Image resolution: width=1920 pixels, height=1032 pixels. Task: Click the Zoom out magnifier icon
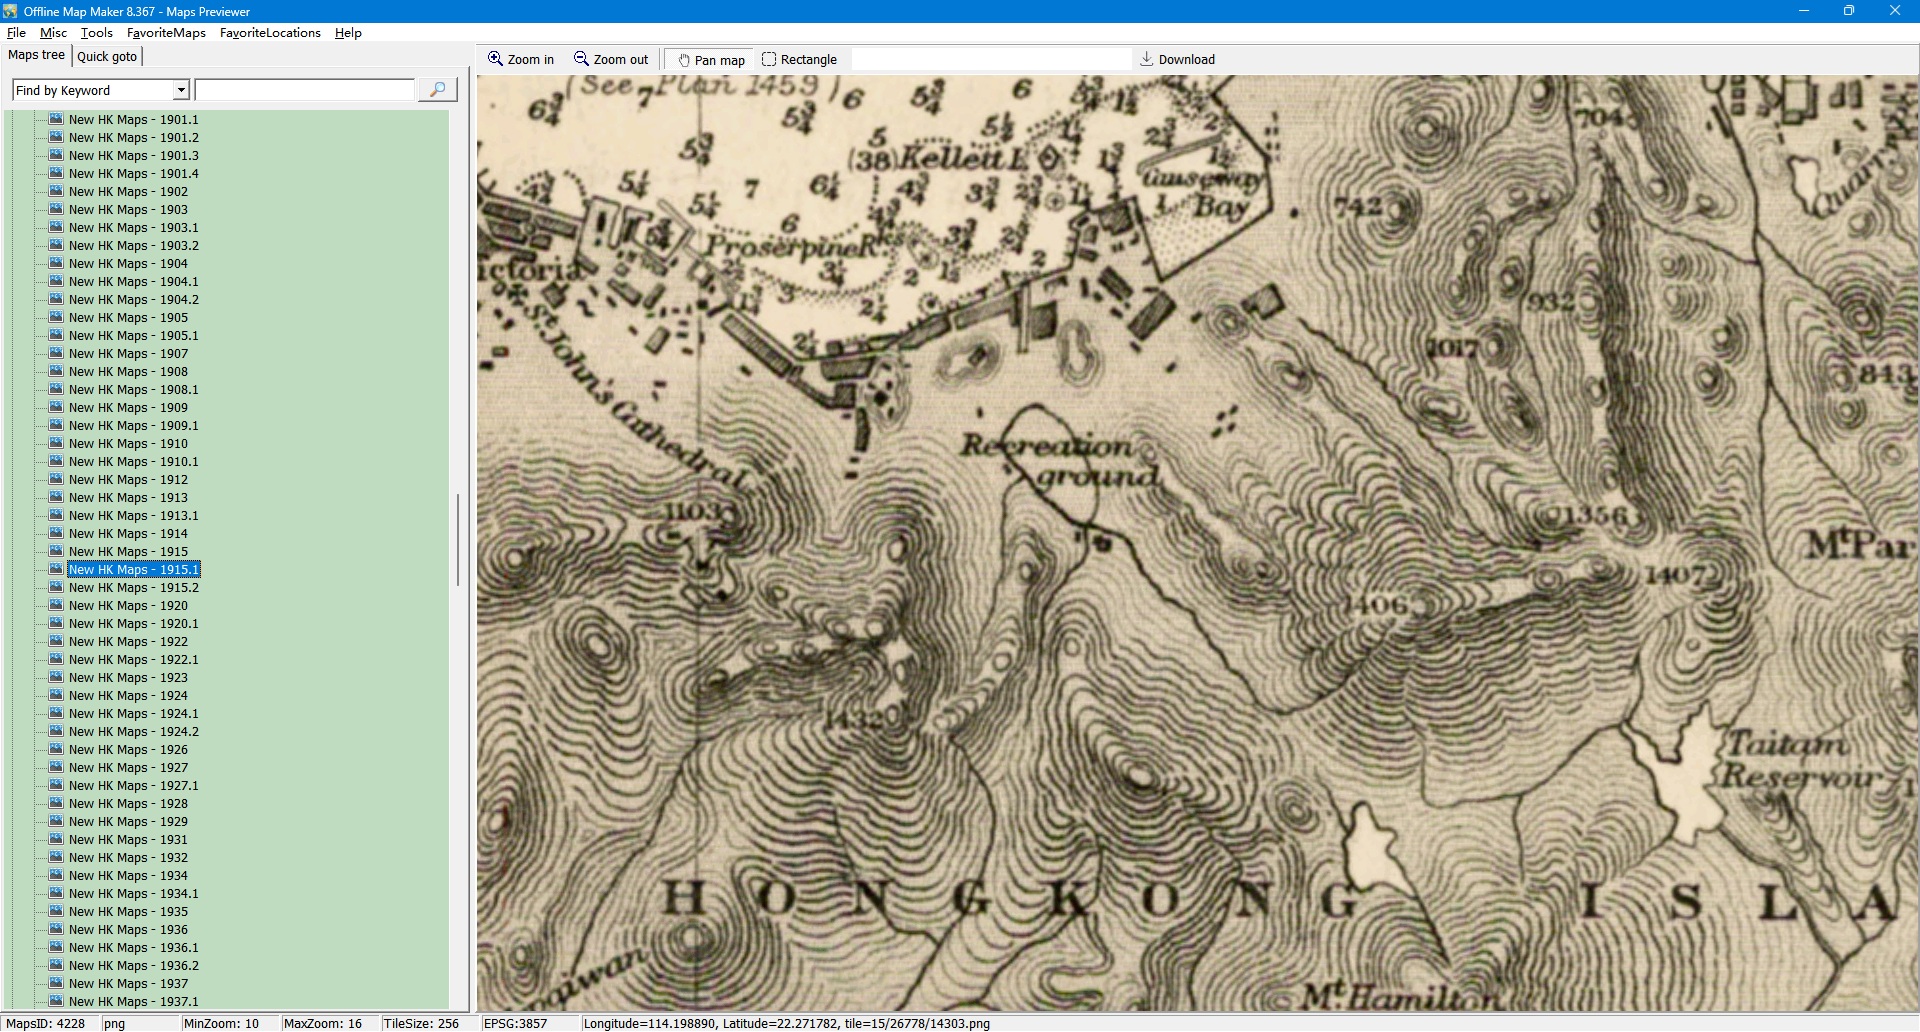(581, 59)
